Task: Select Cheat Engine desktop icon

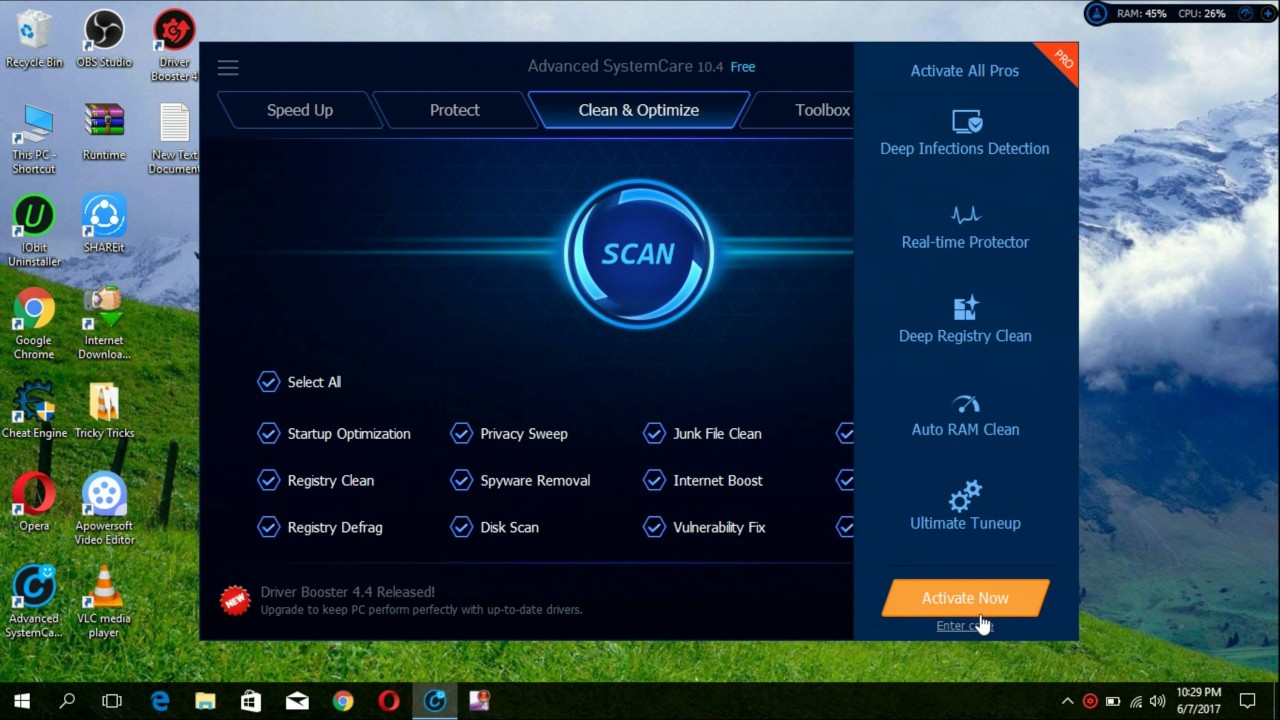Action: 34,411
